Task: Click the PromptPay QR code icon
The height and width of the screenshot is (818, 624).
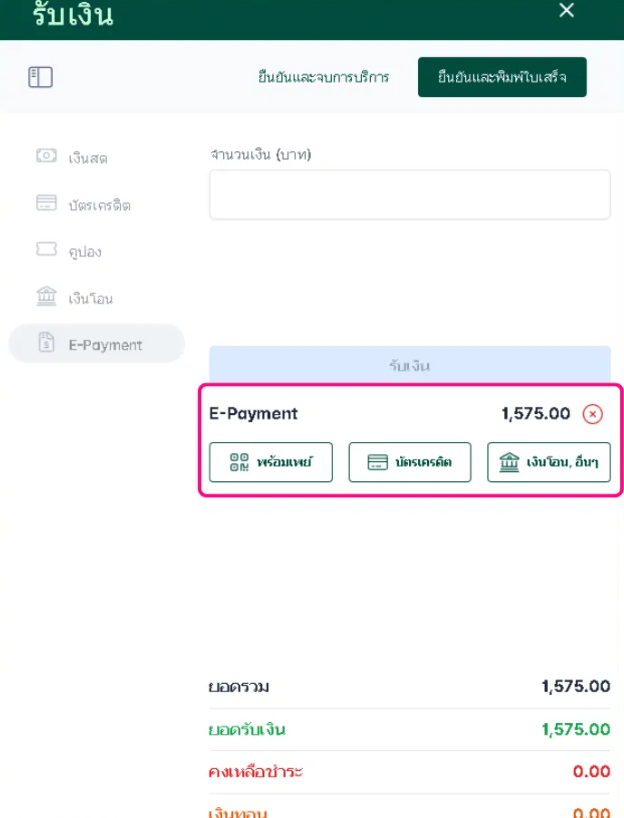Action: tap(238, 462)
